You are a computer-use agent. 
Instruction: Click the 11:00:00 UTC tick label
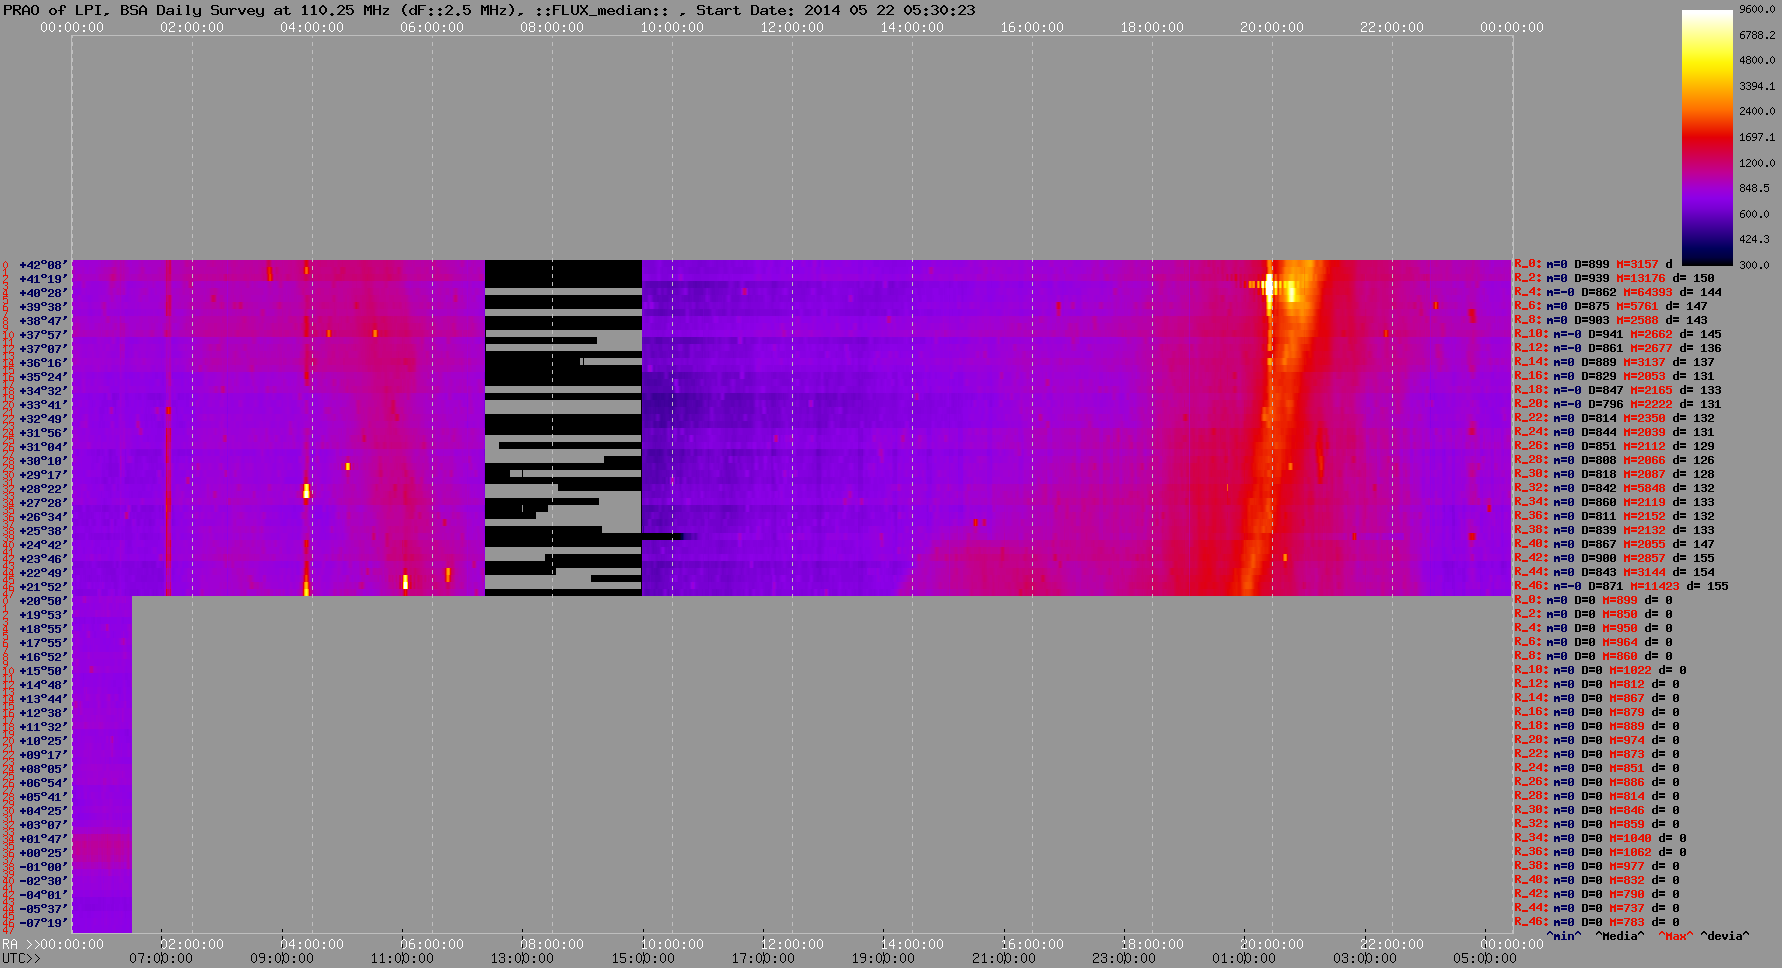click(402, 958)
